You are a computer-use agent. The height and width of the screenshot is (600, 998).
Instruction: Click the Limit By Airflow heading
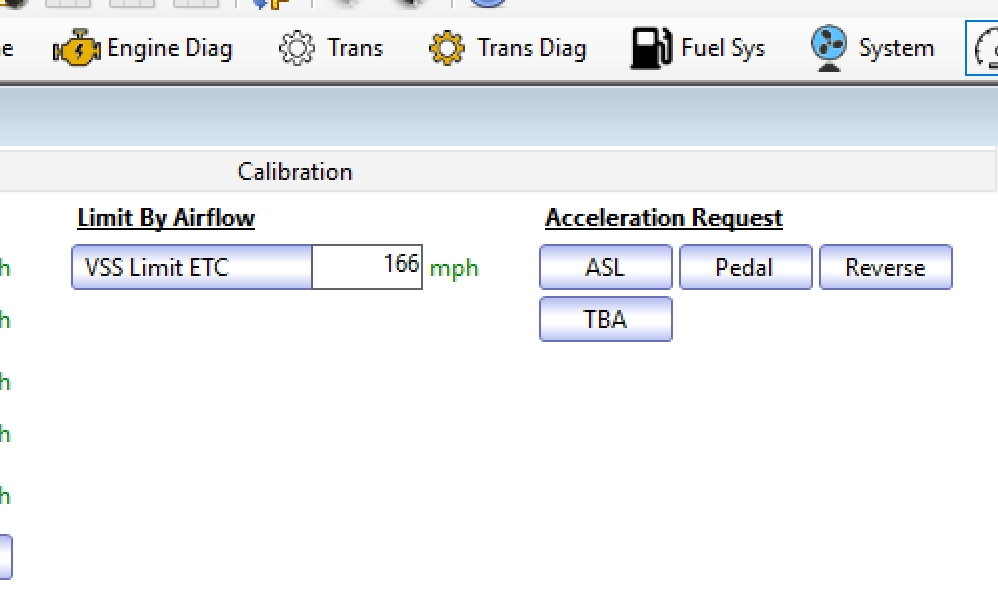click(166, 218)
